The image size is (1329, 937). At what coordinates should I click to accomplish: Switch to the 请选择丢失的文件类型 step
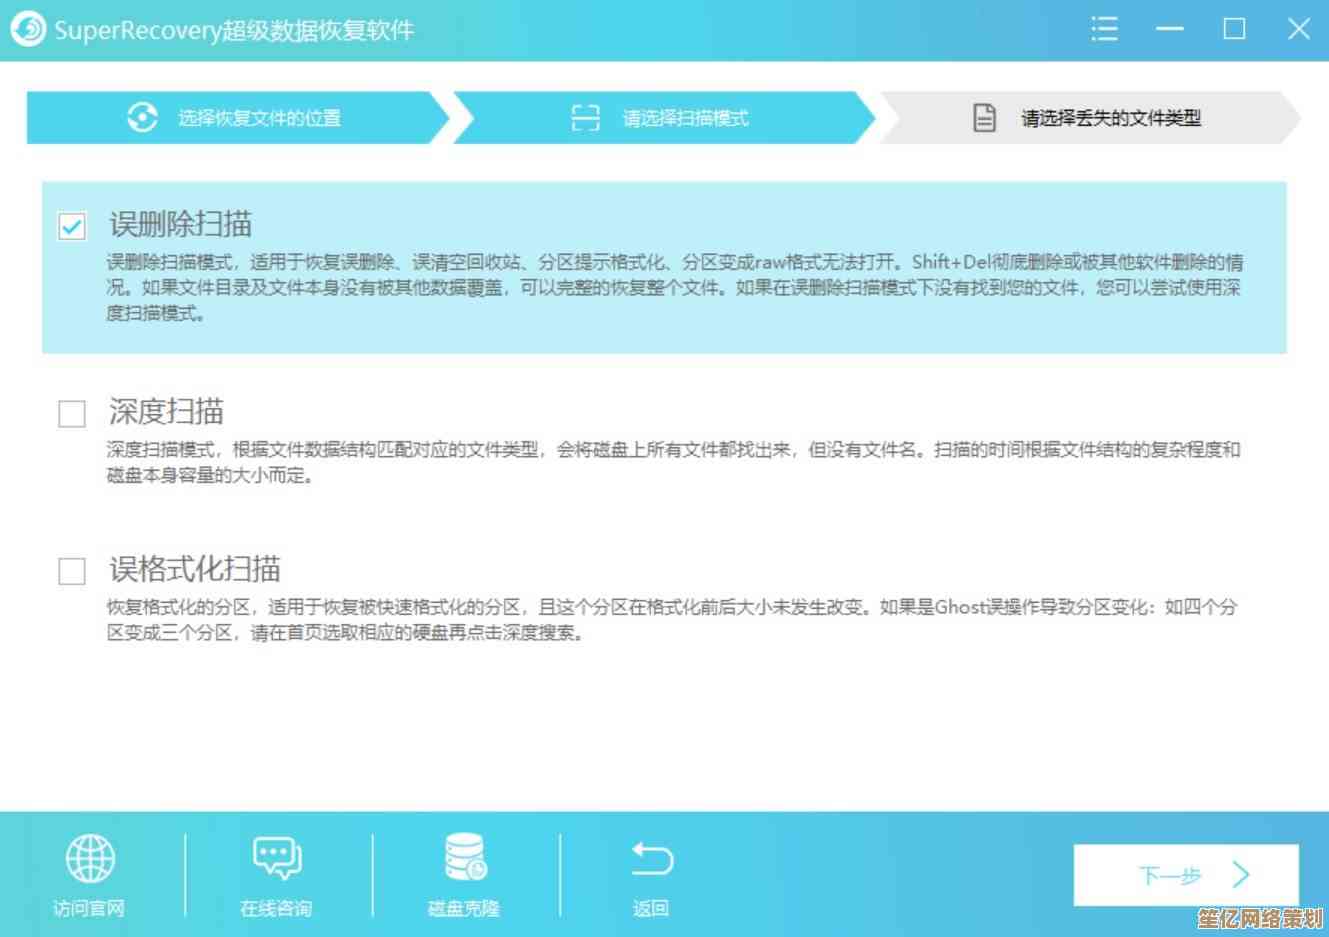1110,118
